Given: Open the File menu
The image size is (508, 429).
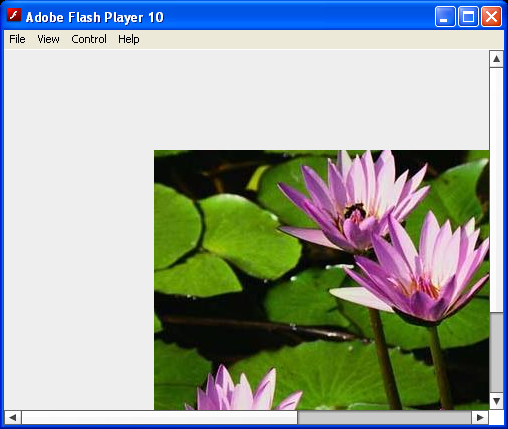Looking at the screenshot, I should tap(17, 39).
